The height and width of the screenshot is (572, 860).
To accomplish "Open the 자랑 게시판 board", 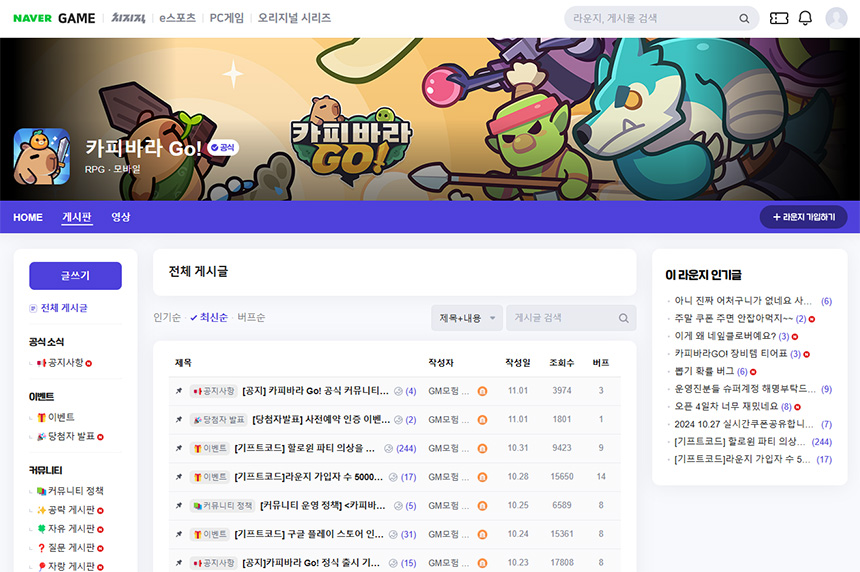I will point(70,567).
